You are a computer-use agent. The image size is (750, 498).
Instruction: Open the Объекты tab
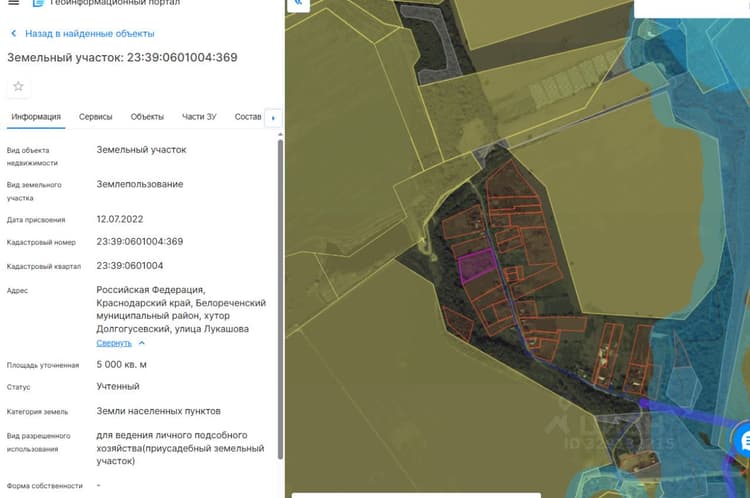click(x=147, y=117)
